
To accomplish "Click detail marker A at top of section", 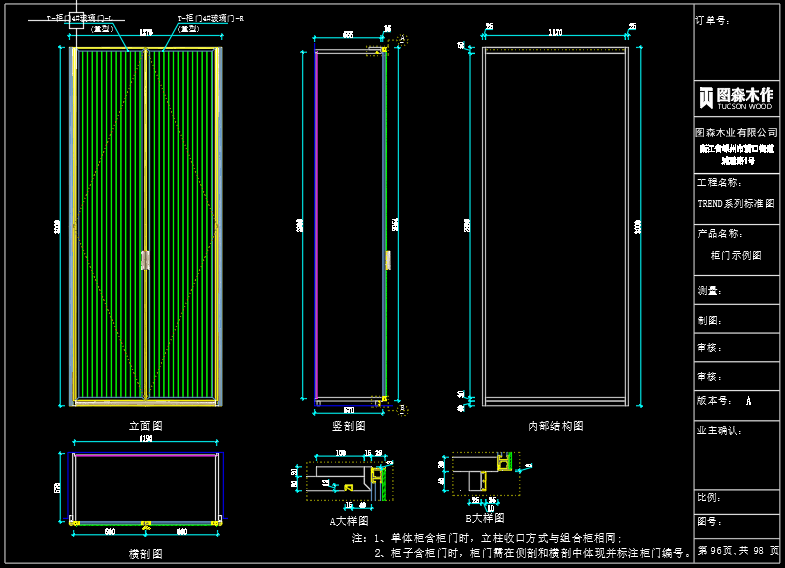I will 402,39.
